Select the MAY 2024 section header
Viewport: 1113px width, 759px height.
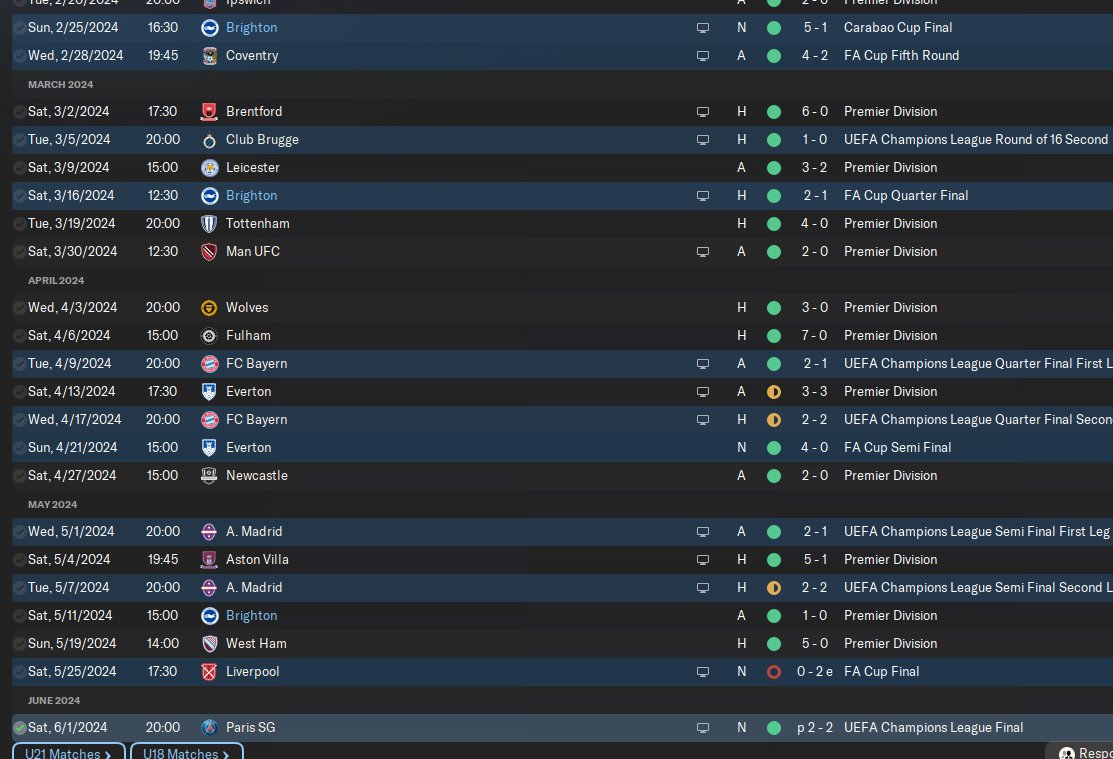53,505
